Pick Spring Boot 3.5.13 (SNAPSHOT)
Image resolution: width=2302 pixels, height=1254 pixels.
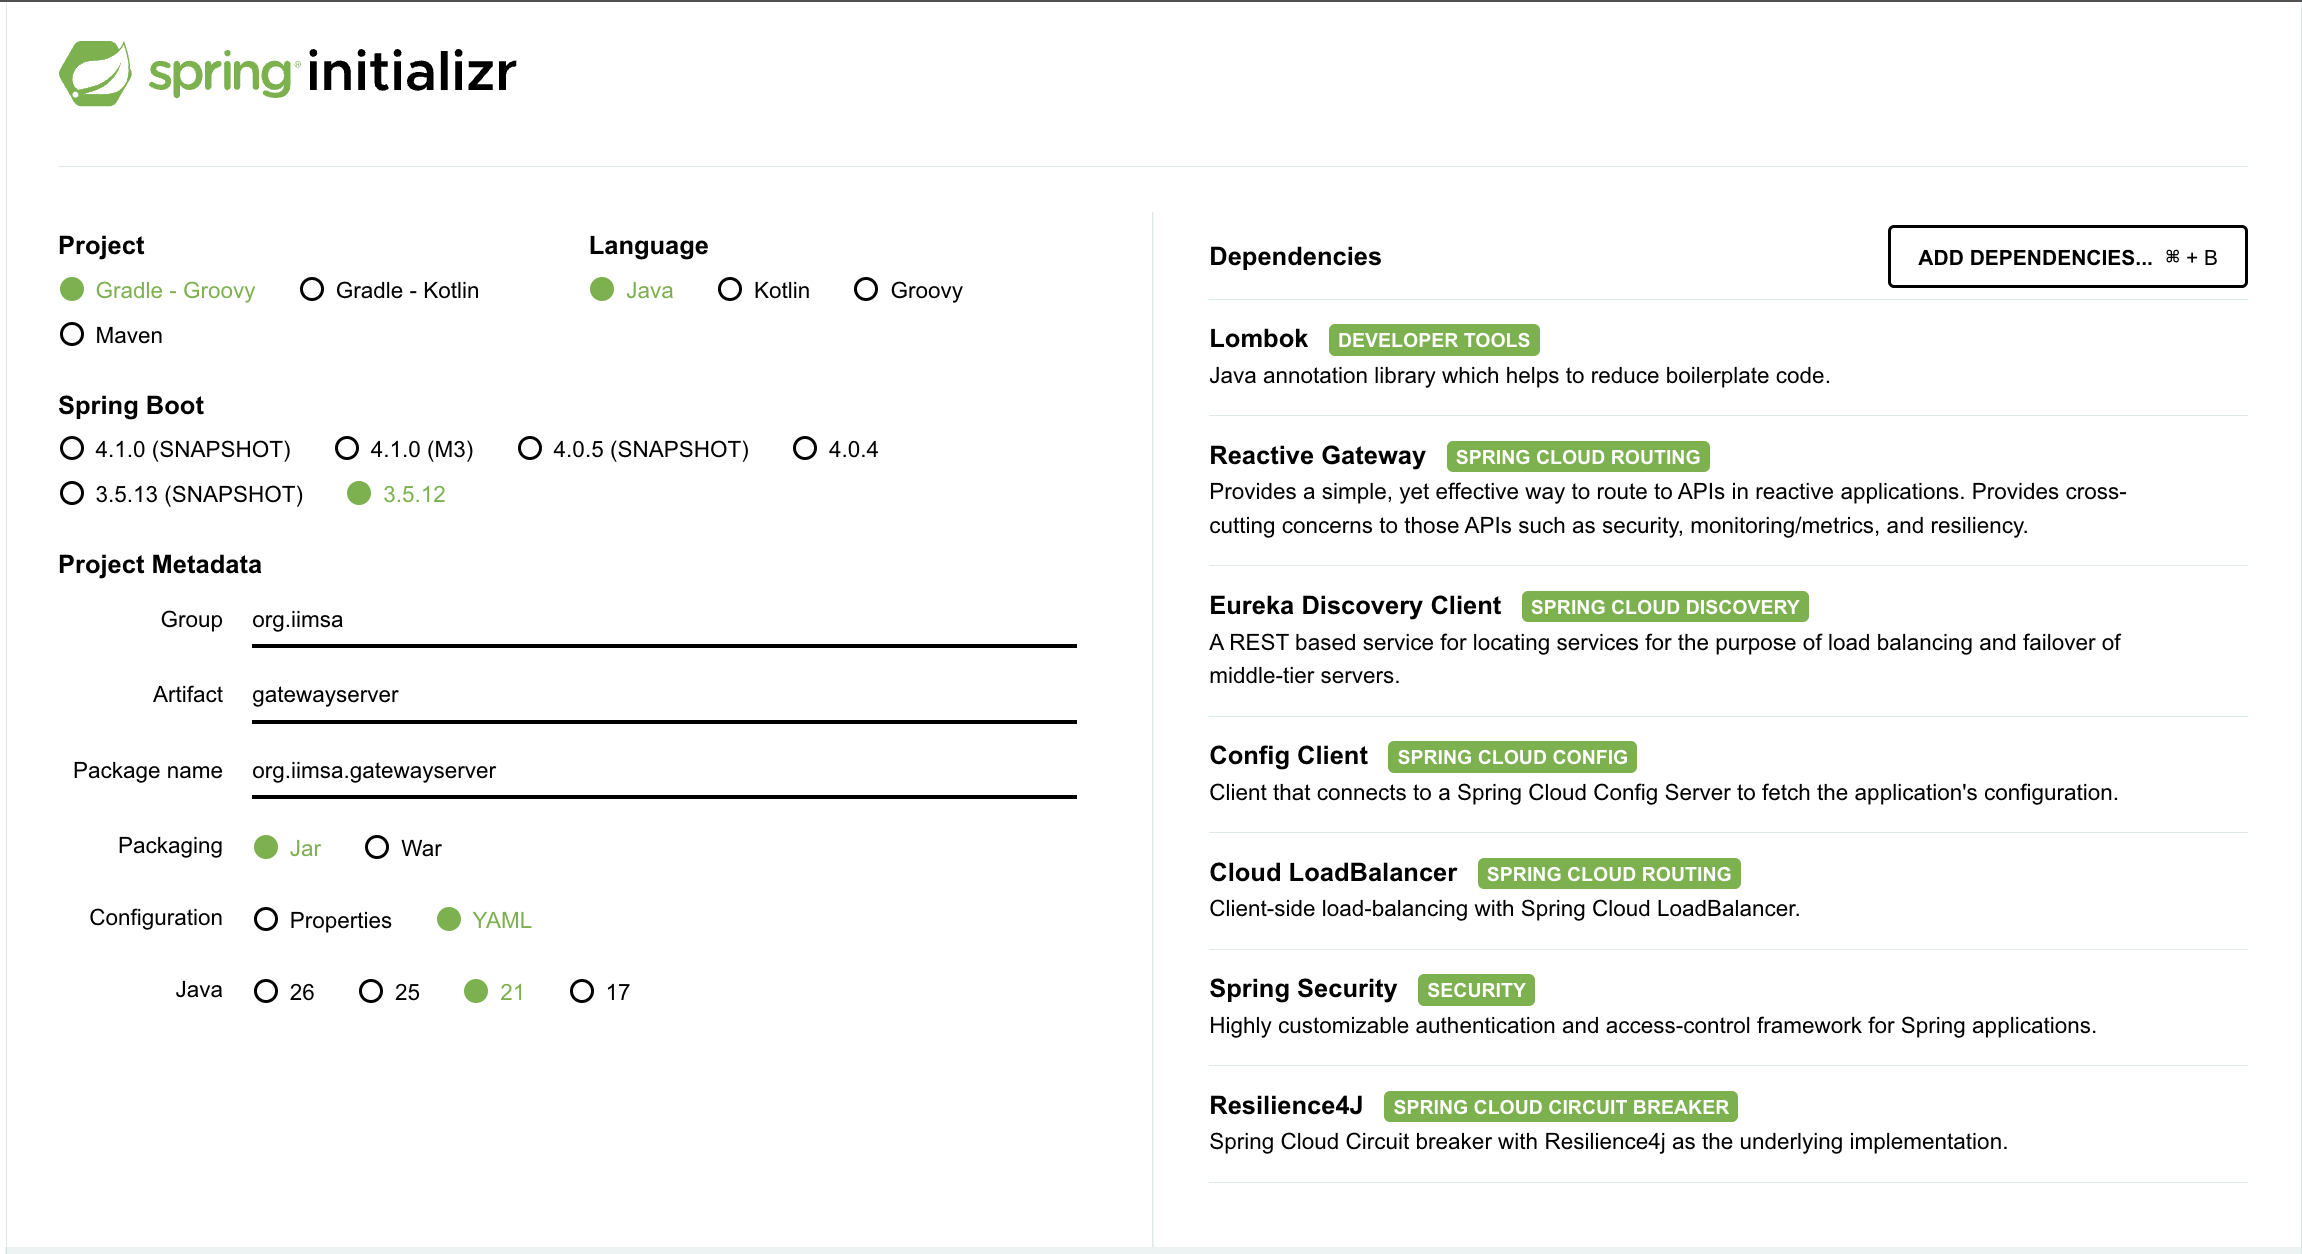72,494
